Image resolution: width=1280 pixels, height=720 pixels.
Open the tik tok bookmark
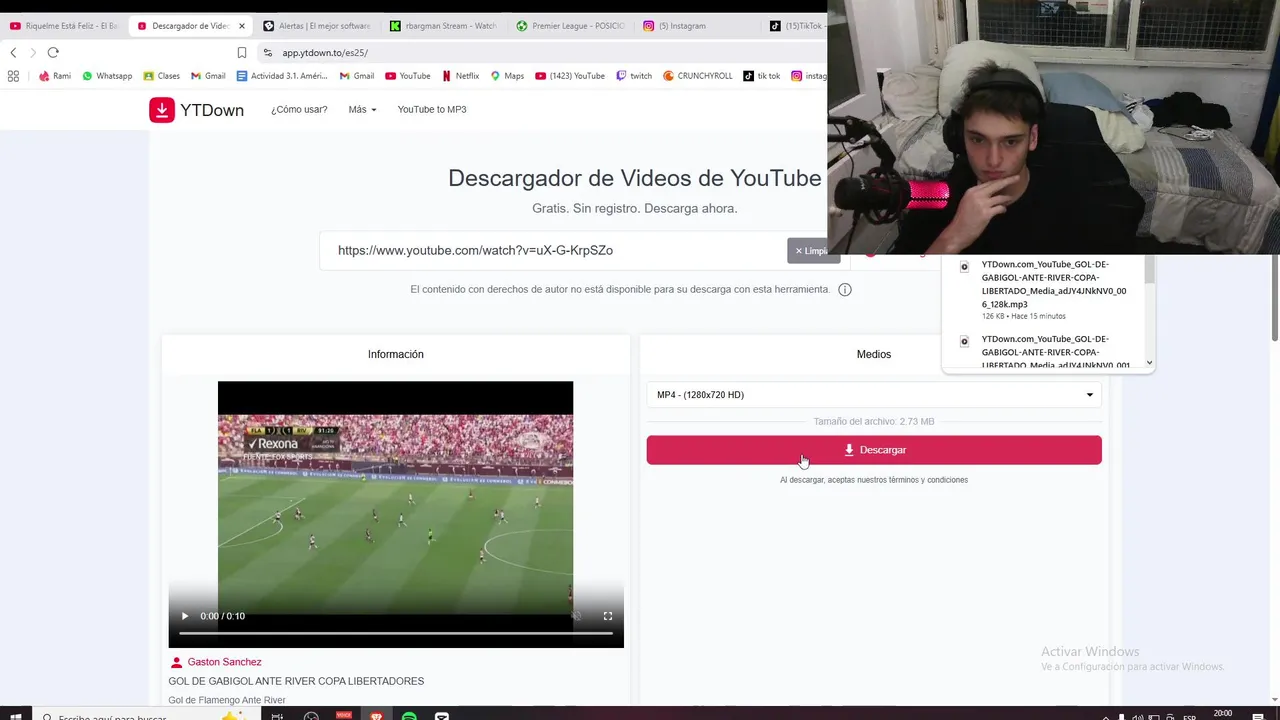(x=762, y=76)
